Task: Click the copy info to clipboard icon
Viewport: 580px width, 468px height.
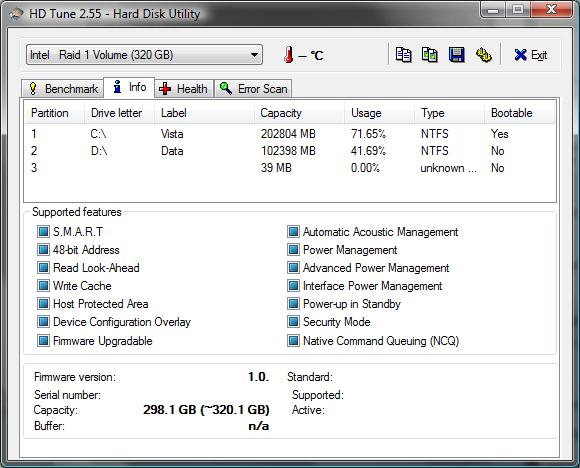Action: 403,55
